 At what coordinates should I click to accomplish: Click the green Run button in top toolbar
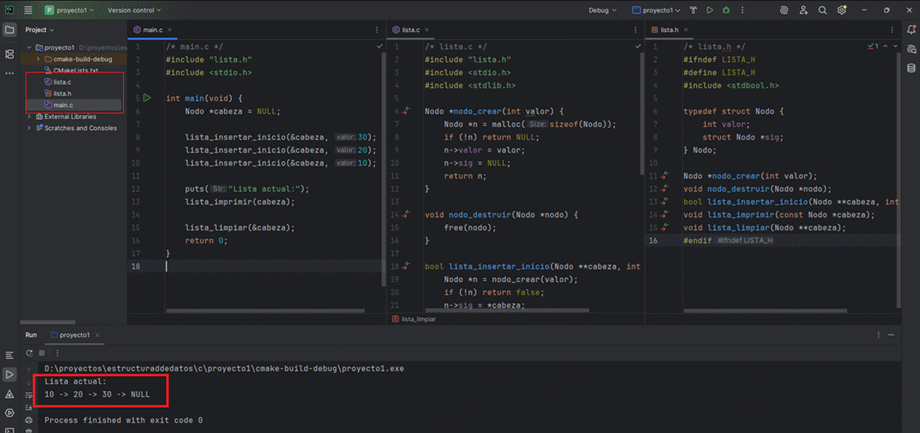click(x=710, y=10)
